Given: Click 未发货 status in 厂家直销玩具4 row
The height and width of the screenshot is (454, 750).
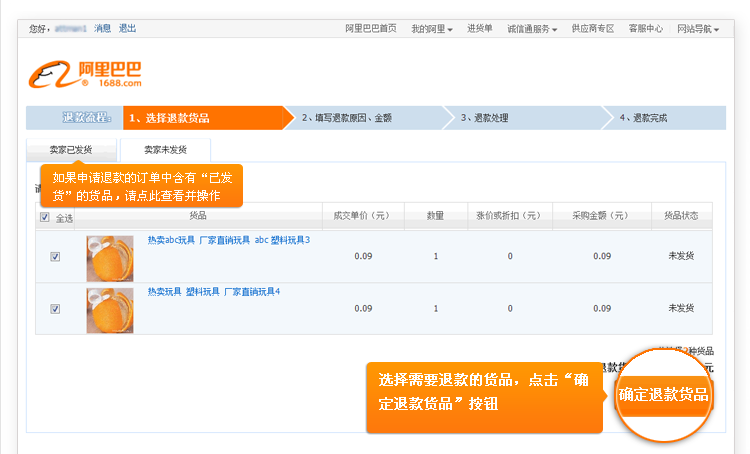Looking at the screenshot, I should (681, 308).
